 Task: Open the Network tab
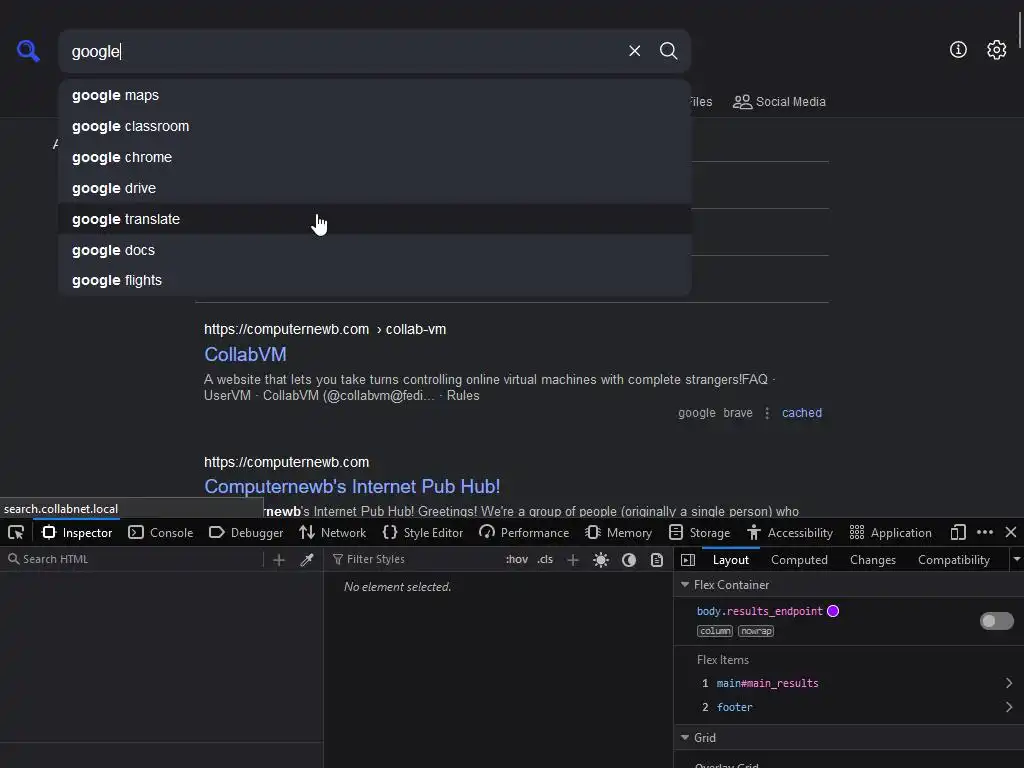[x=332, y=532]
